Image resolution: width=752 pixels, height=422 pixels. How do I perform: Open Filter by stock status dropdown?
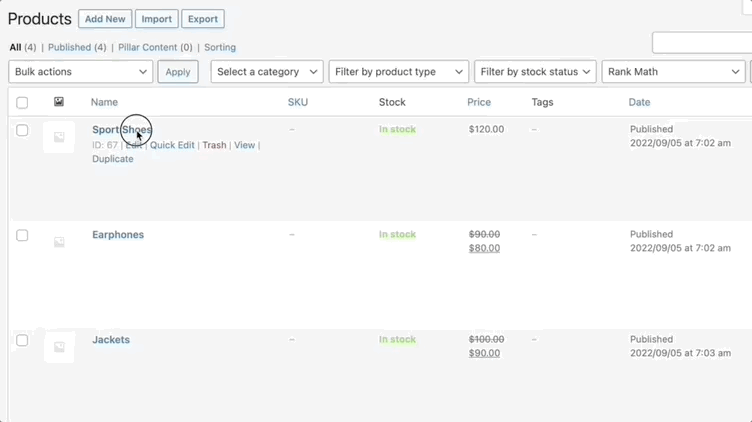(535, 71)
